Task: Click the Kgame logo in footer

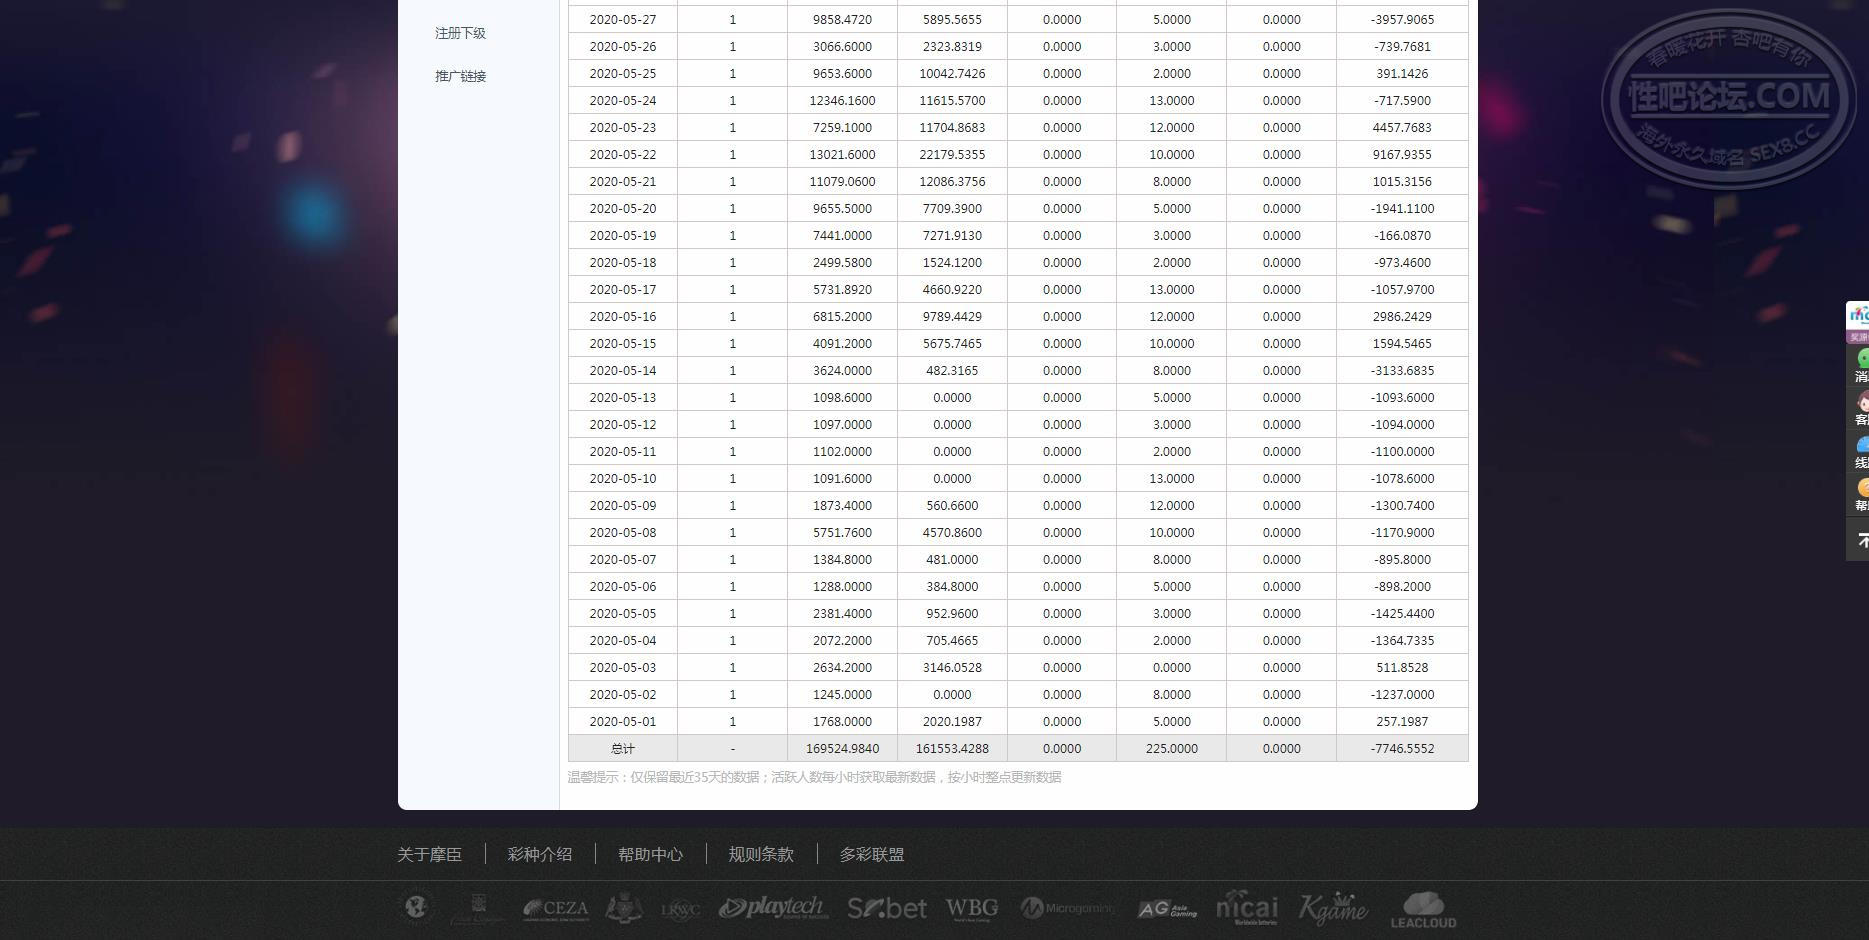Action: 1333,908
